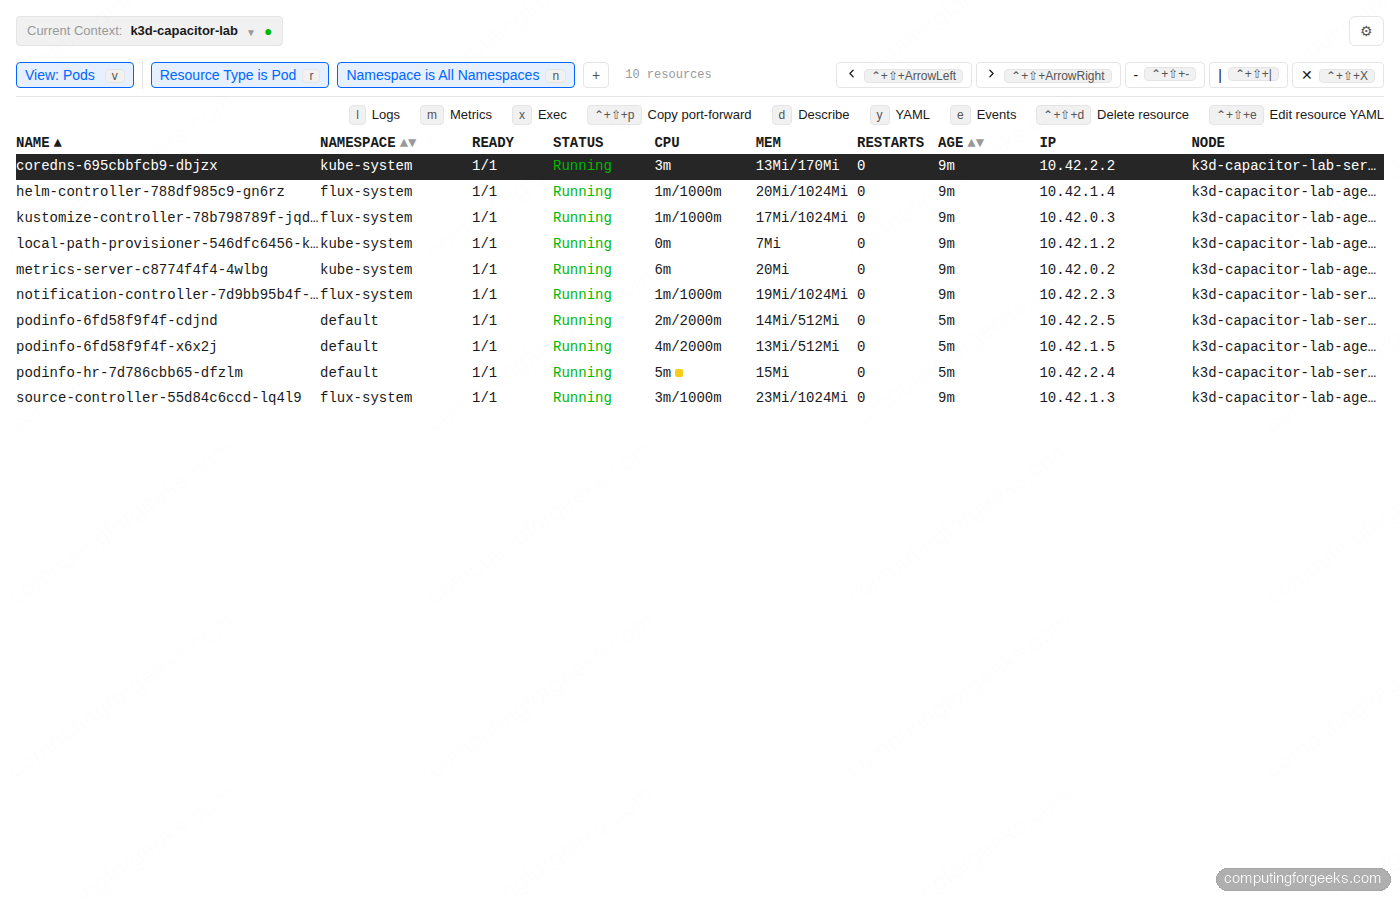The height and width of the screenshot is (900, 1400).
Task: Click the MEM column header
Action: coord(768,143)
